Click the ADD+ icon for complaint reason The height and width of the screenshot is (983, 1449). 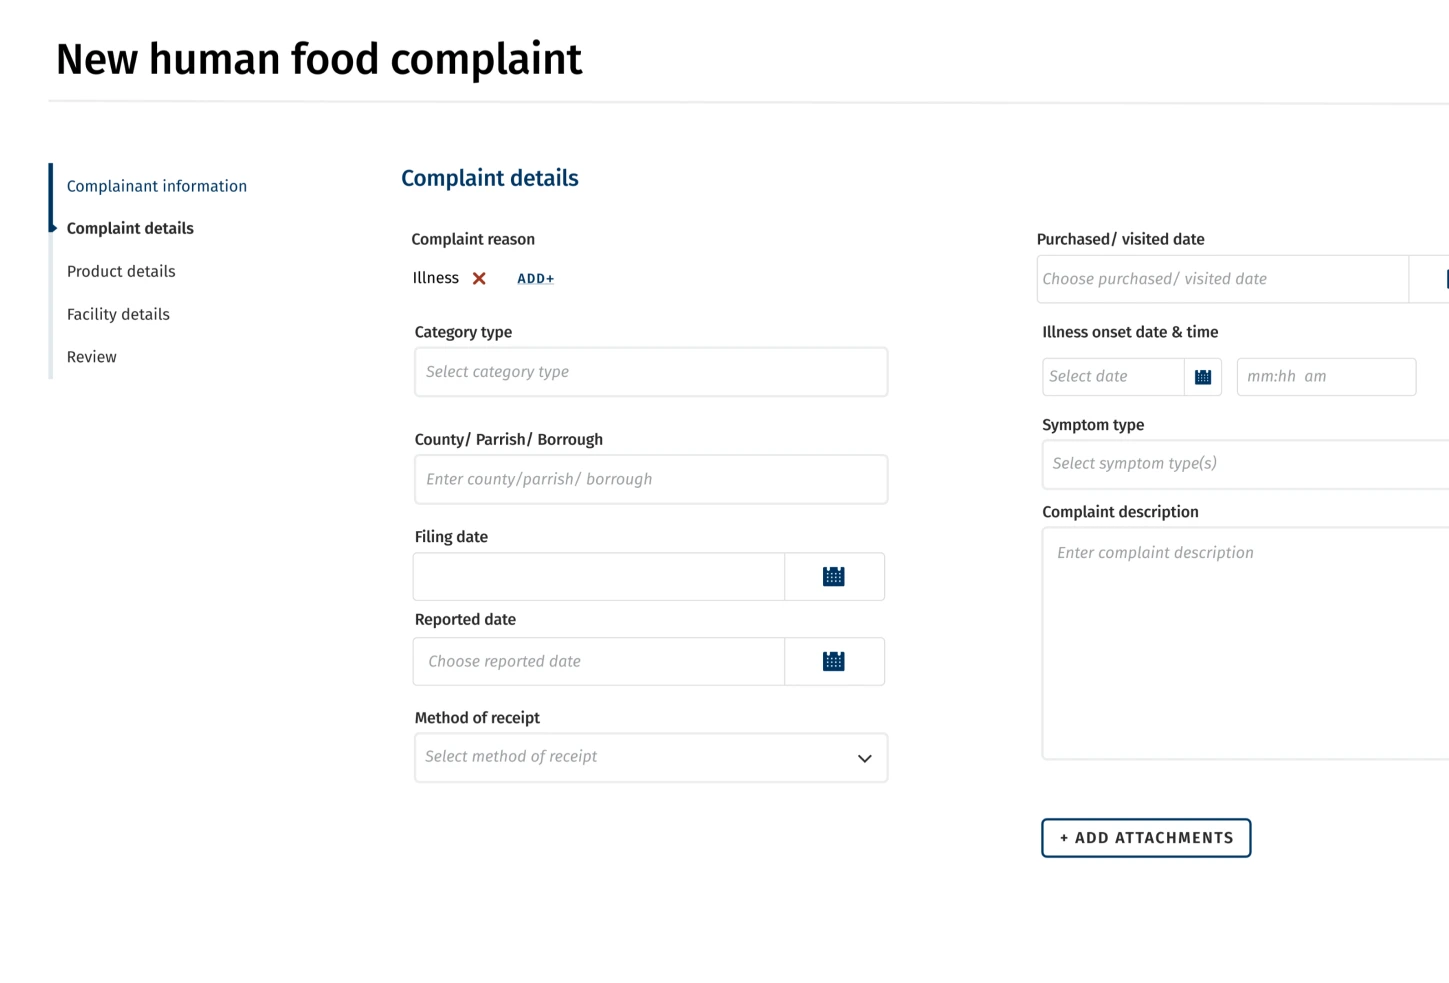pyautogui.click(x=535, y=278)
